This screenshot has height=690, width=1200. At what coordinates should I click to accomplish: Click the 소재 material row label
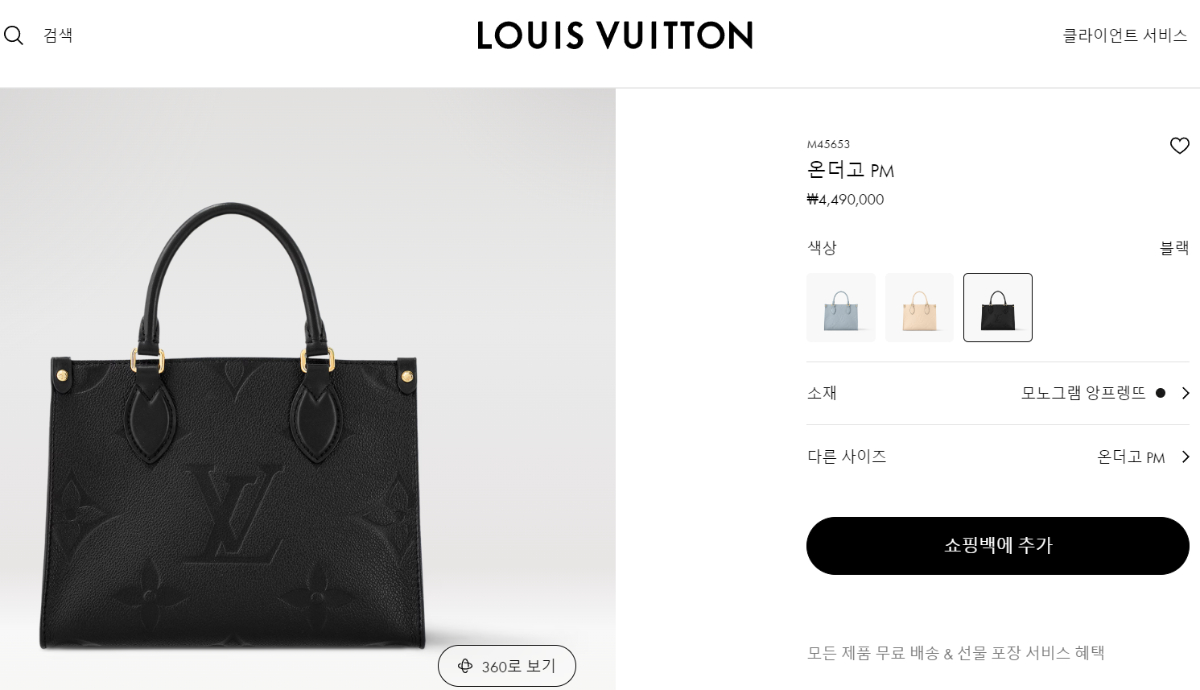[x=822, y=393]
